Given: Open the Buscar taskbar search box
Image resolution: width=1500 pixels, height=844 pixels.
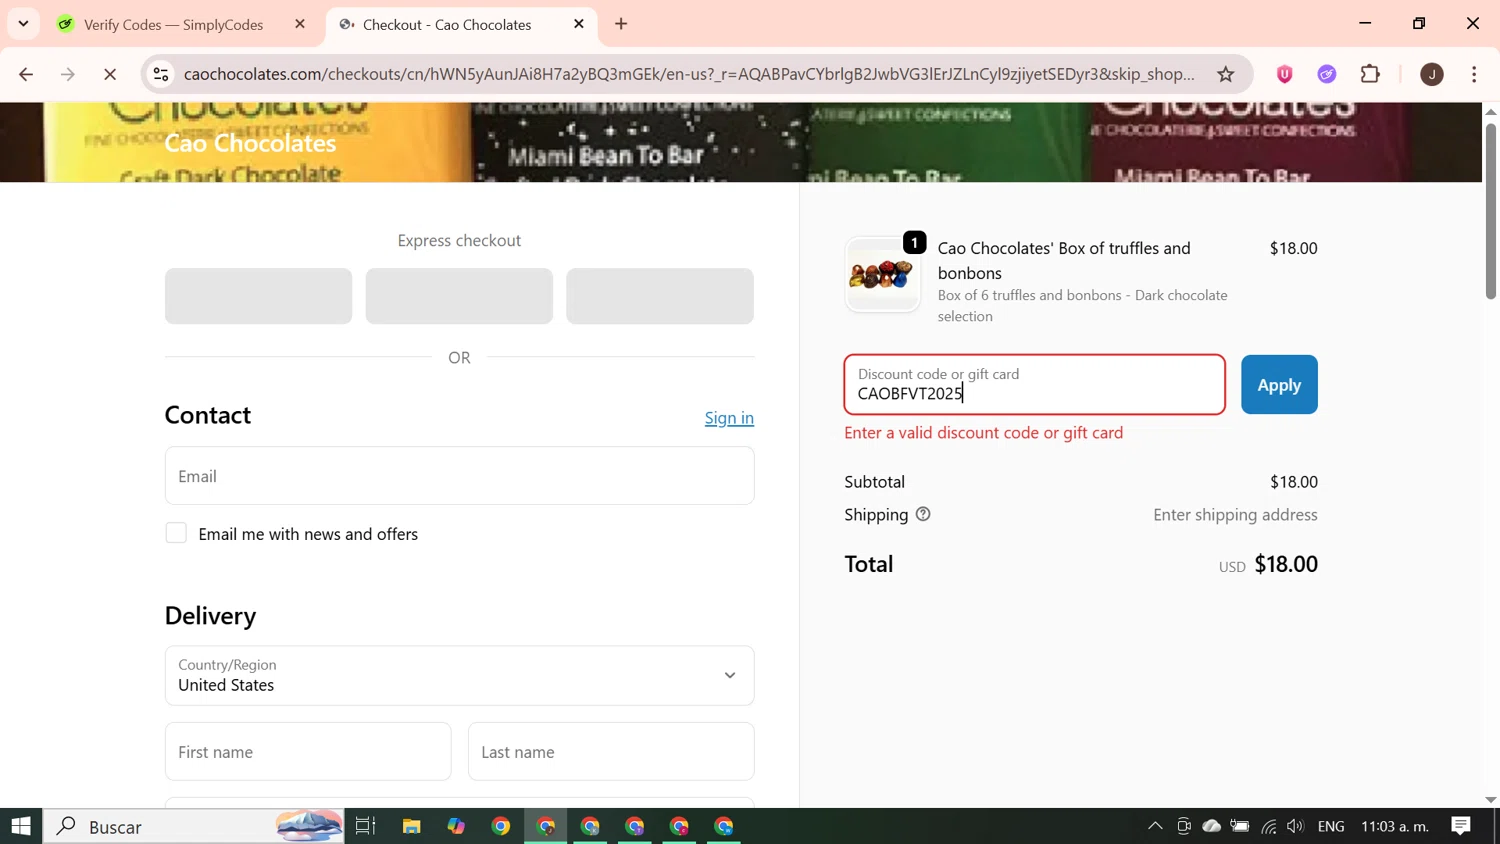Looking at the screenshot, I should click(x=195, y=826).
